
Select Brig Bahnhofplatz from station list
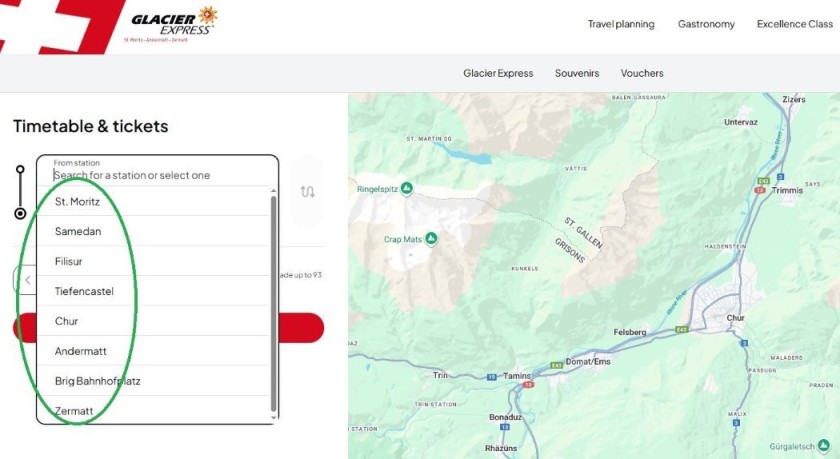point(153,381)
